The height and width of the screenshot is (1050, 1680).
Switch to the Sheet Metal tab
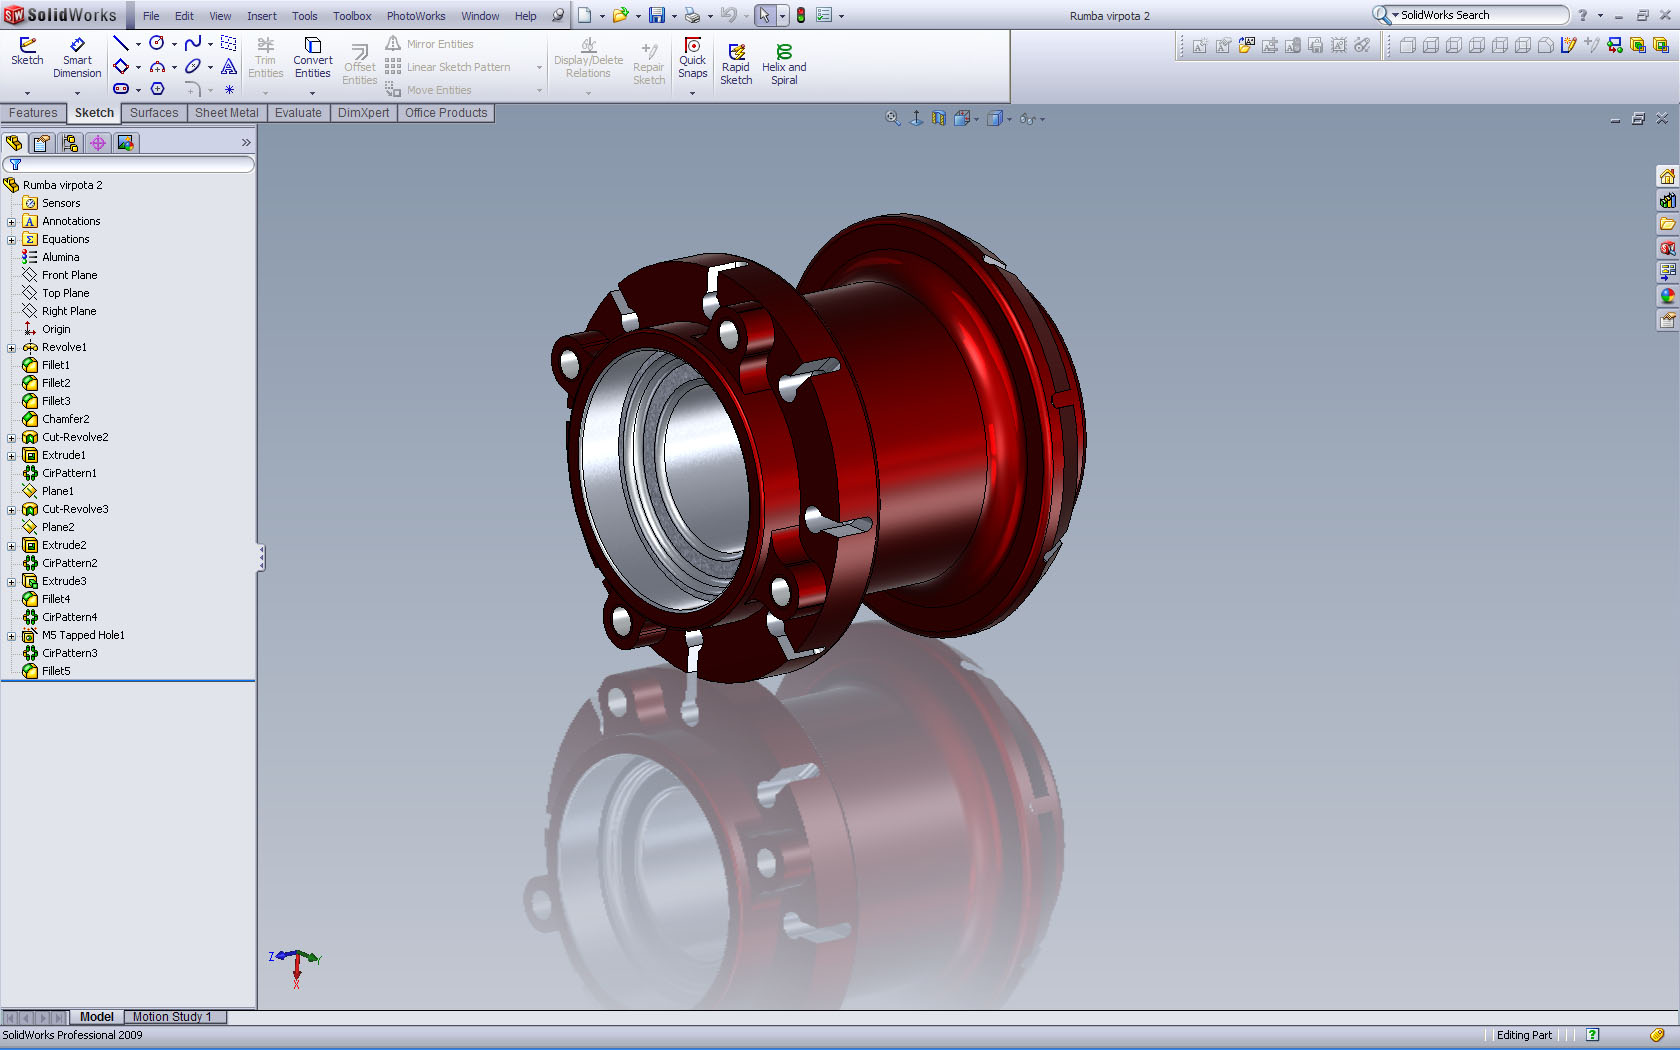pyautogui.click(x=226, y=113)
